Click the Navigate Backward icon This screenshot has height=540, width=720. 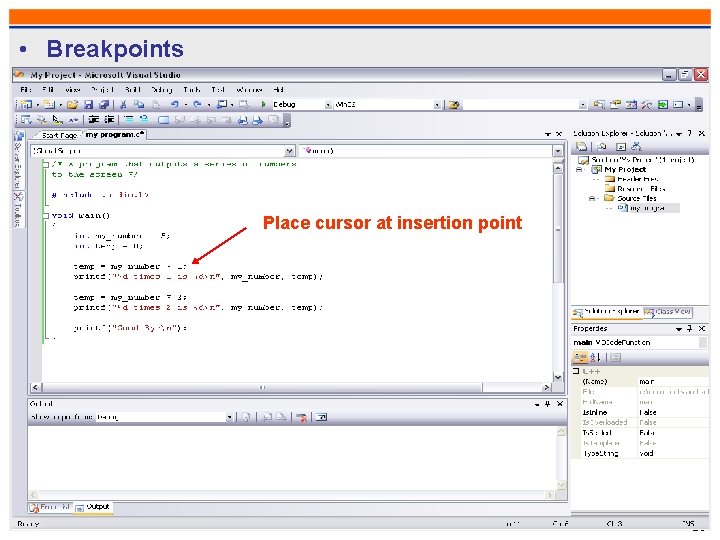[x=222, y=105]
